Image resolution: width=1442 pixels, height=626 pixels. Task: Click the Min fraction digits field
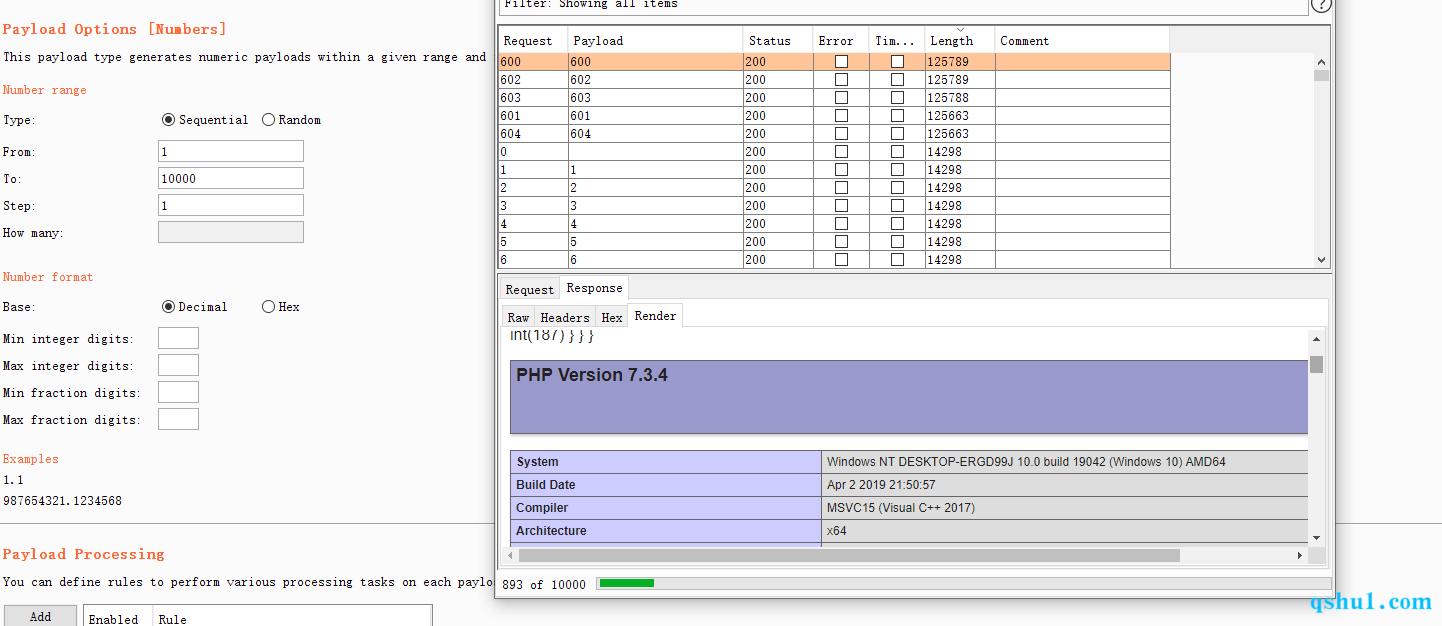point(178,392)
